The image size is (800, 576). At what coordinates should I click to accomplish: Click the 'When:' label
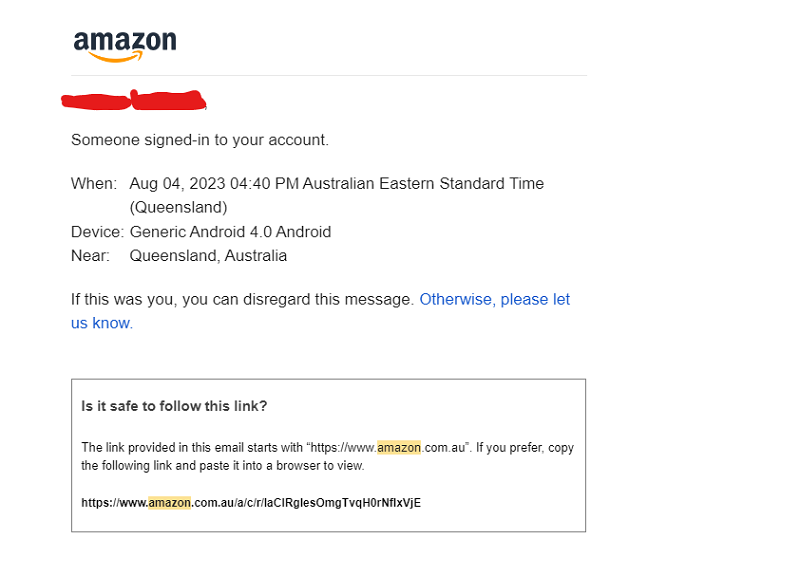(x=94, y=184)
